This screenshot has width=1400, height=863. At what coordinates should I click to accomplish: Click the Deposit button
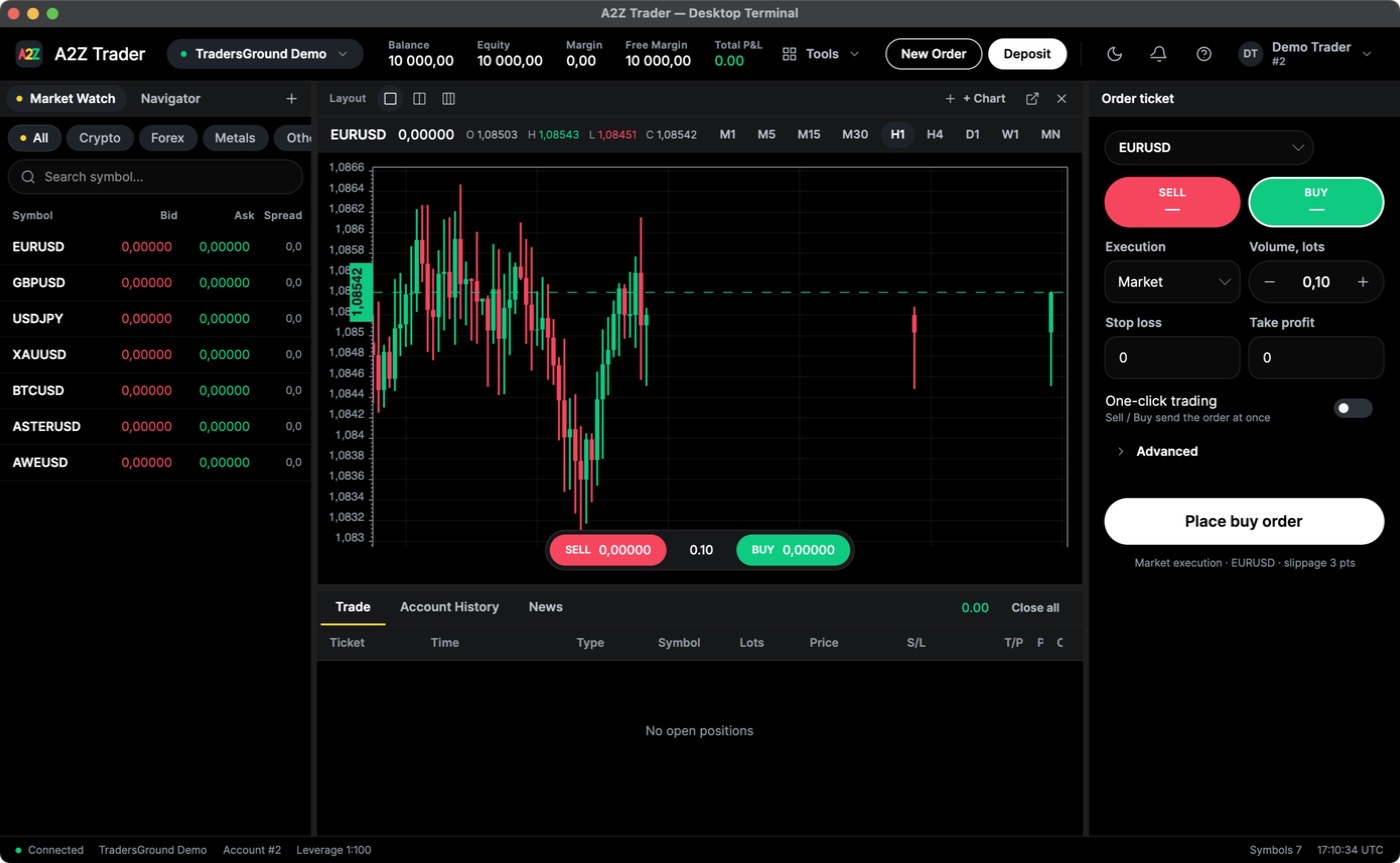click(x=1027, y=54)
